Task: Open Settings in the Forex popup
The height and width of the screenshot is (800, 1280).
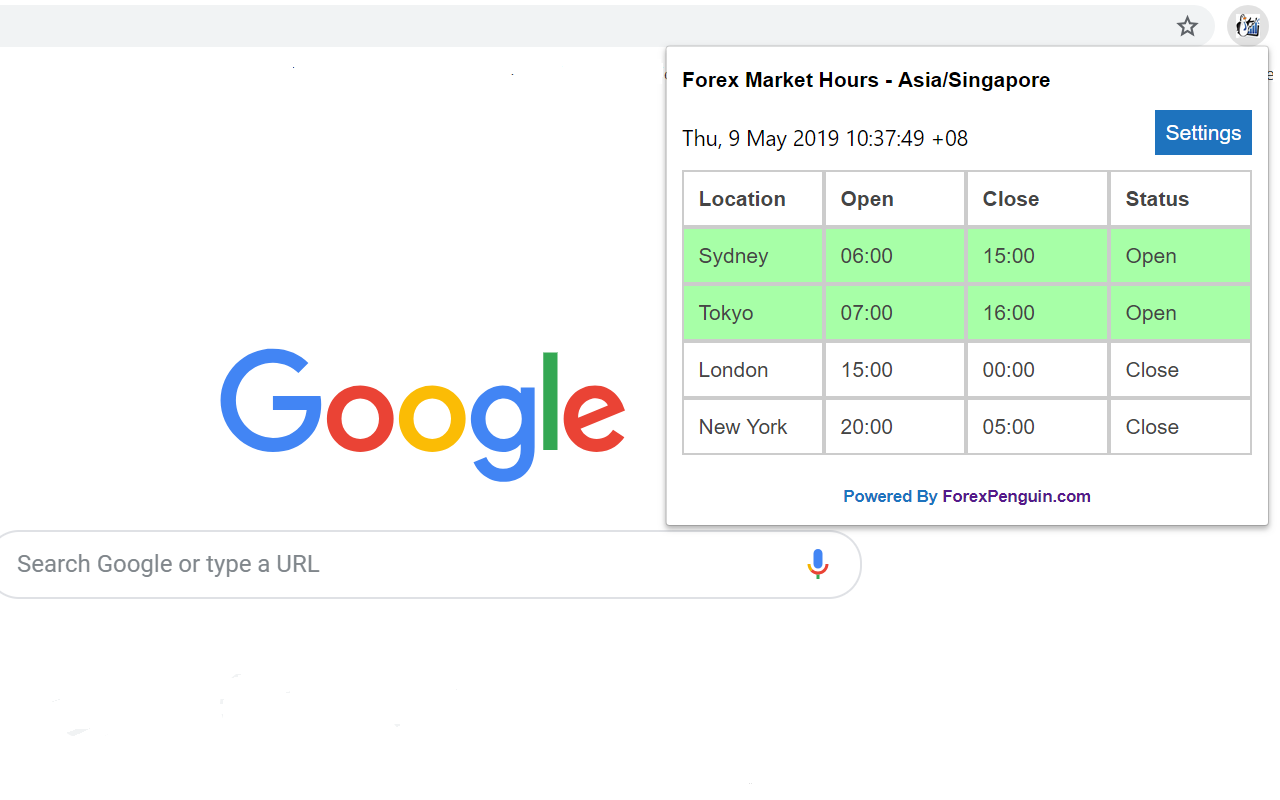Action: pyautogui.click(x=1203, y=133)
